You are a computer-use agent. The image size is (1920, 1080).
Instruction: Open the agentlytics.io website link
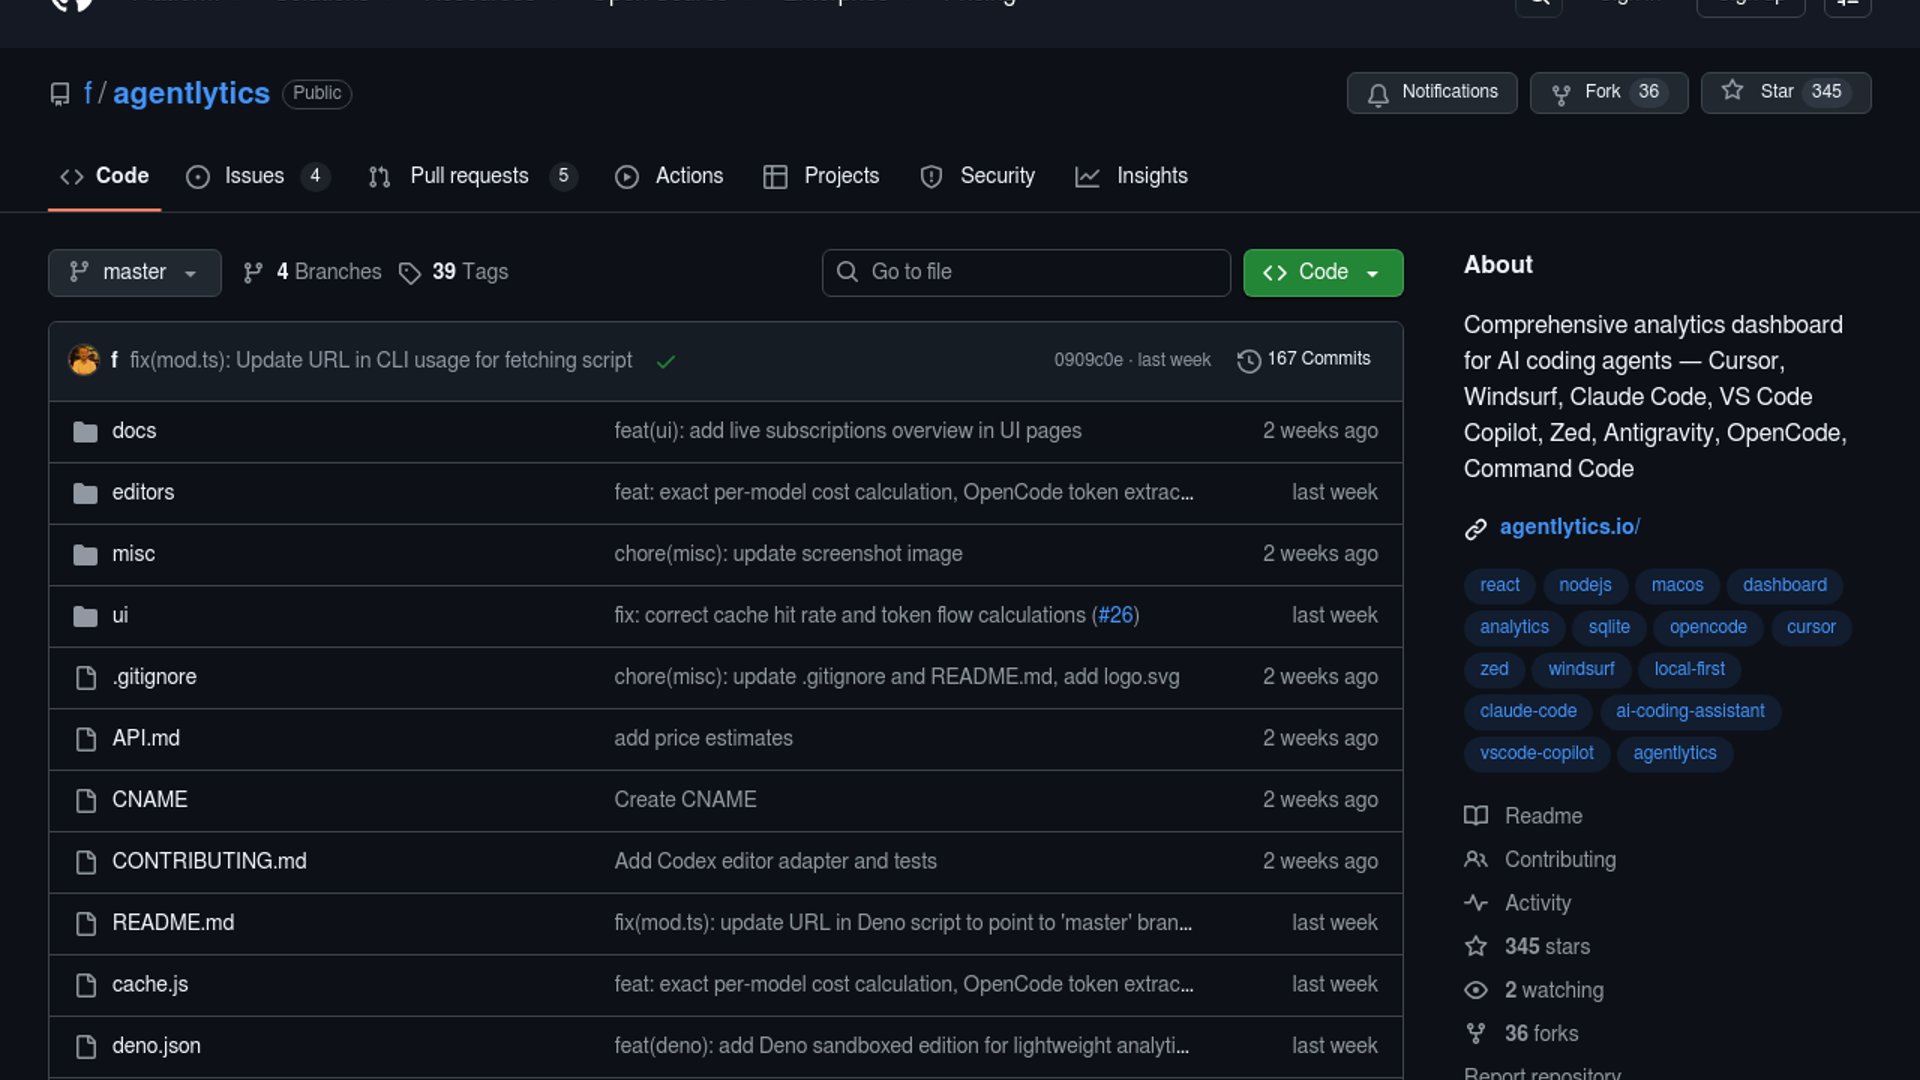coord(1568,527)
